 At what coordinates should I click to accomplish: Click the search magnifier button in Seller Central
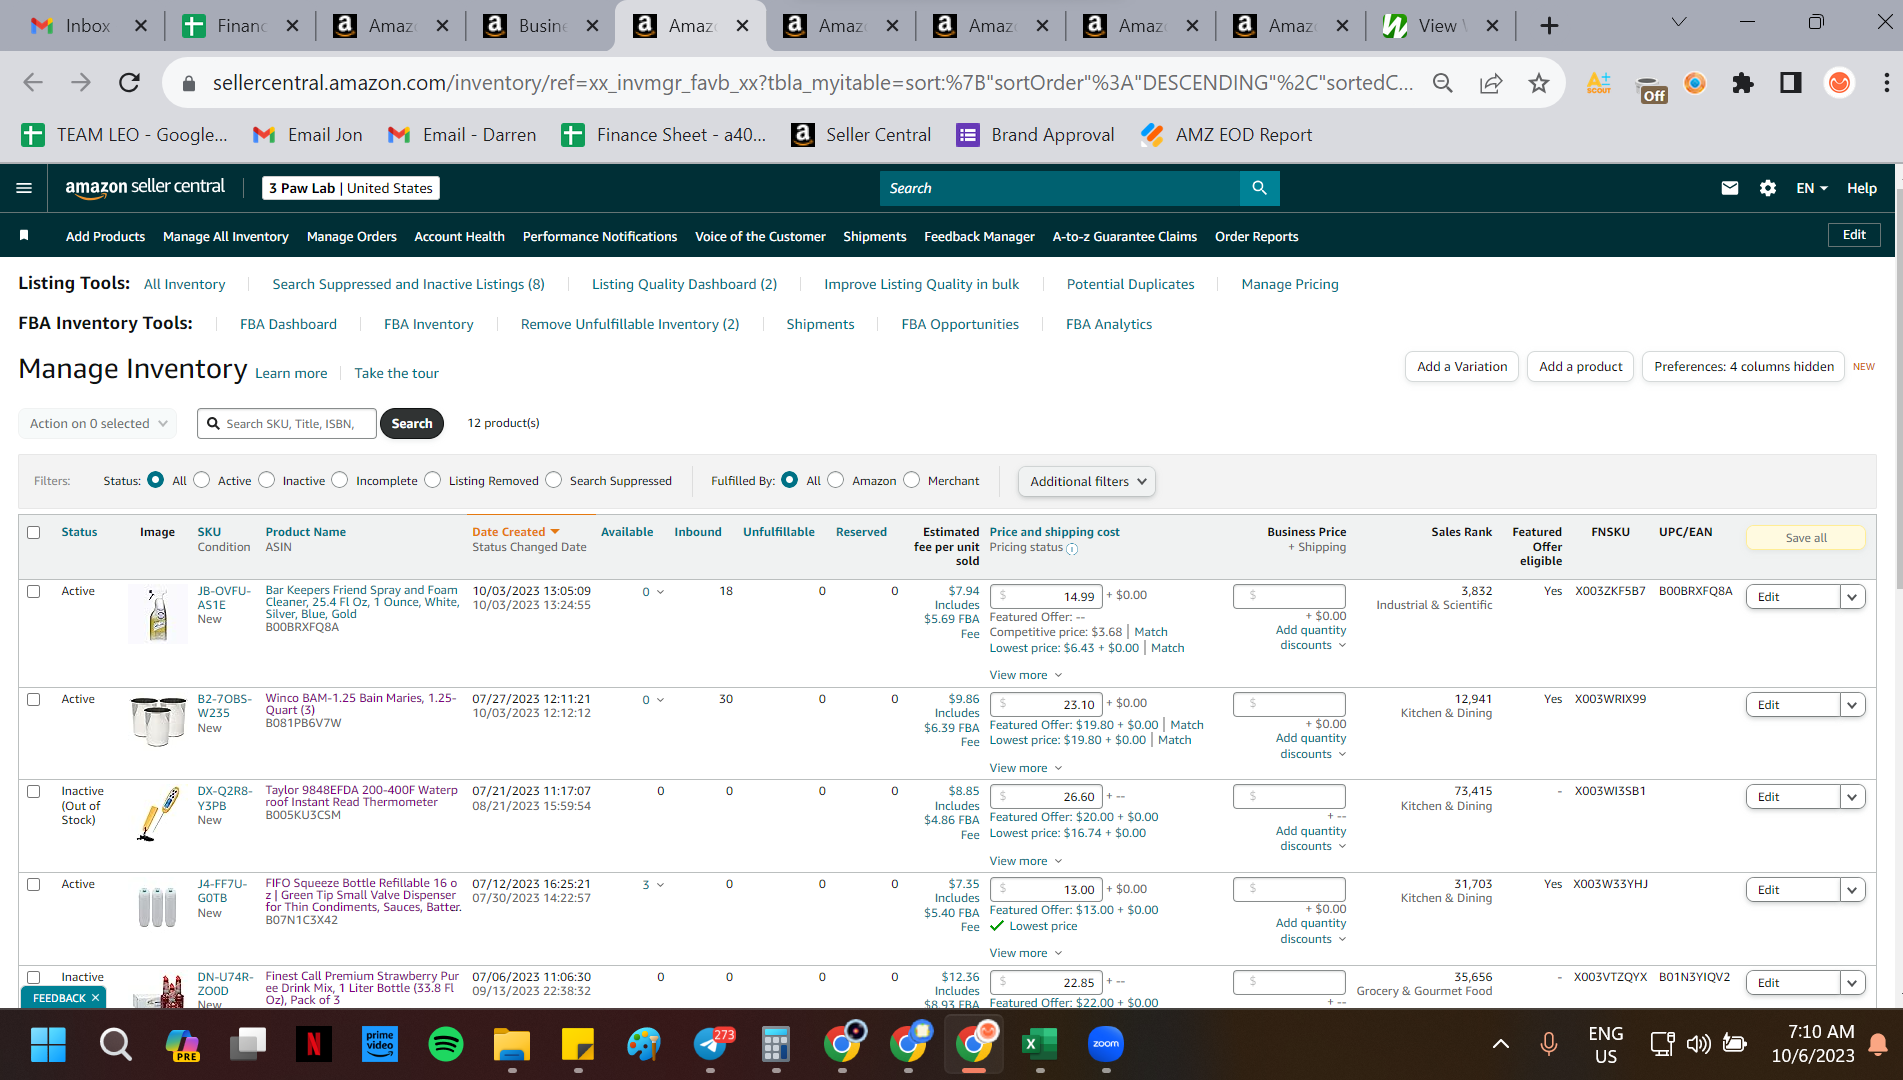pyautogui.click(x=1259, y=188)
